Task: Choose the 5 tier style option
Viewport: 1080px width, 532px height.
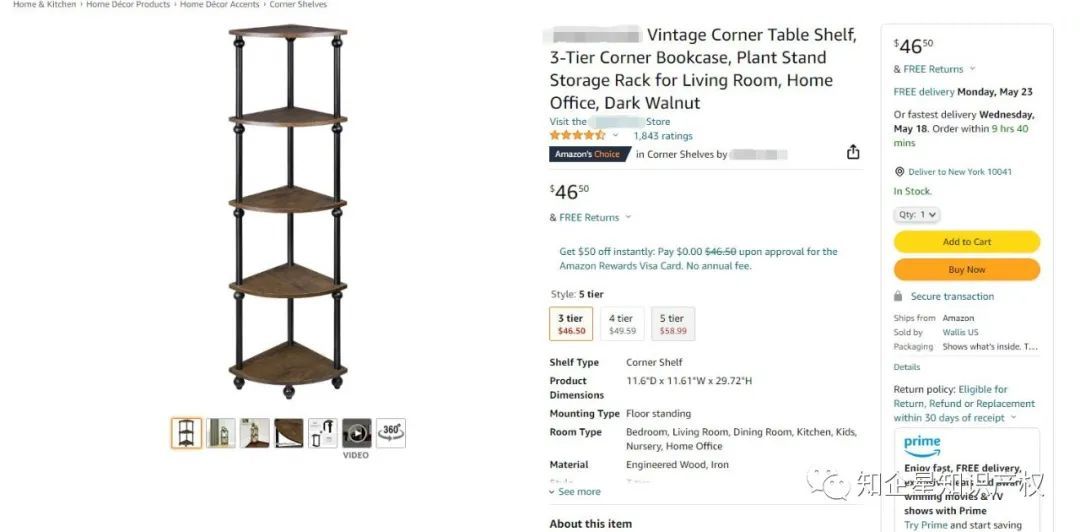Action: [673, 324]
